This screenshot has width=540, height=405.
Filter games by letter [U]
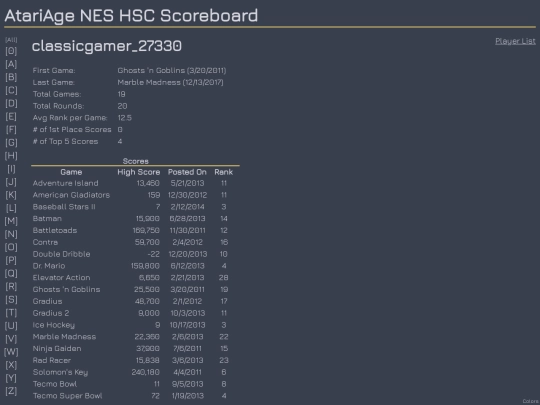[11, 326]
